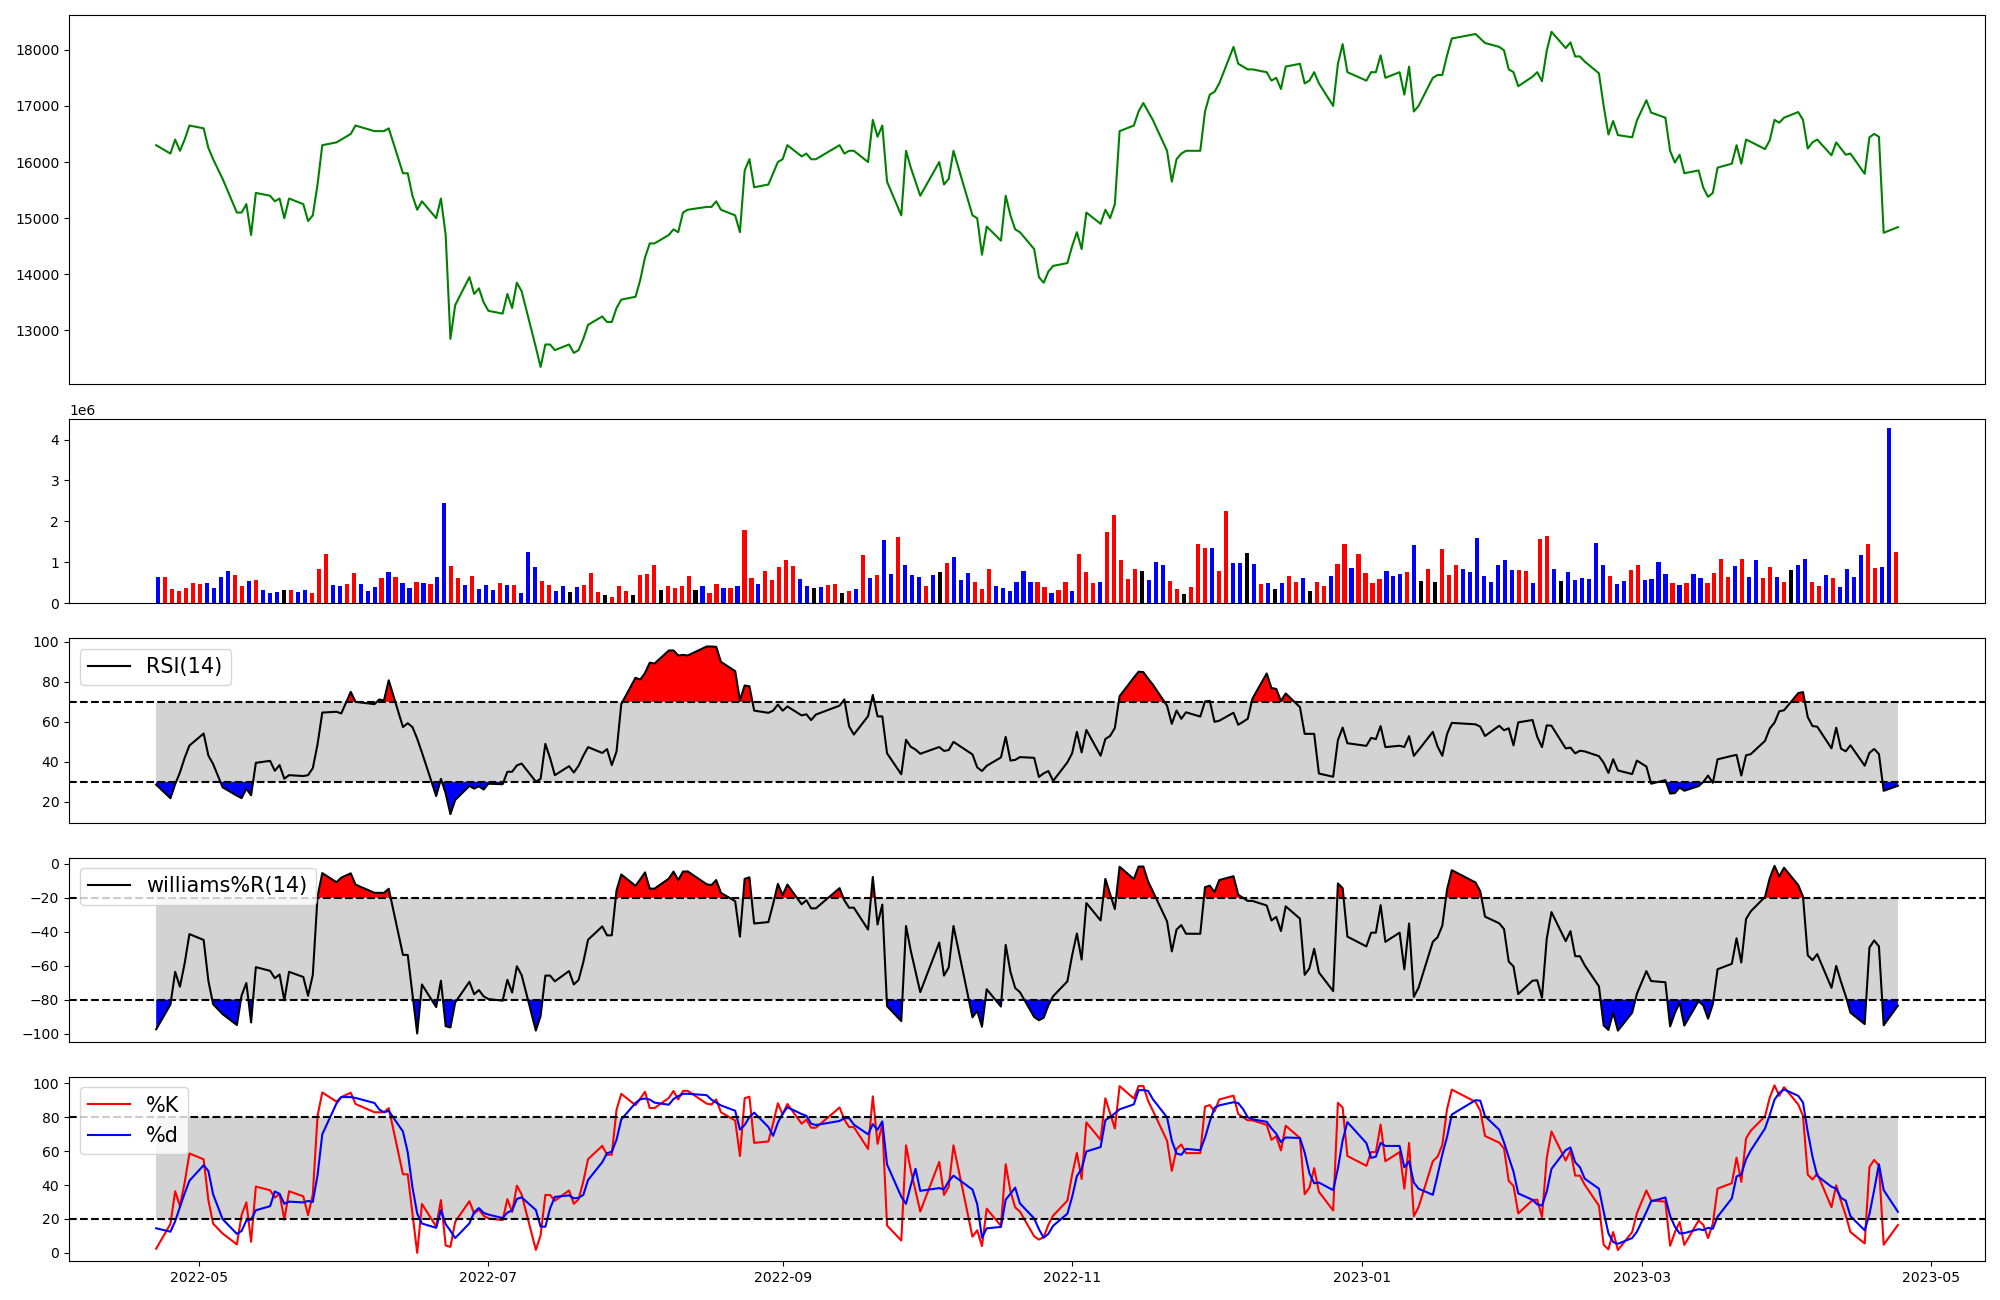This screenshot has height=1300, width=2000.
Task: Click the red %K legend entry
Action: 161,1105
